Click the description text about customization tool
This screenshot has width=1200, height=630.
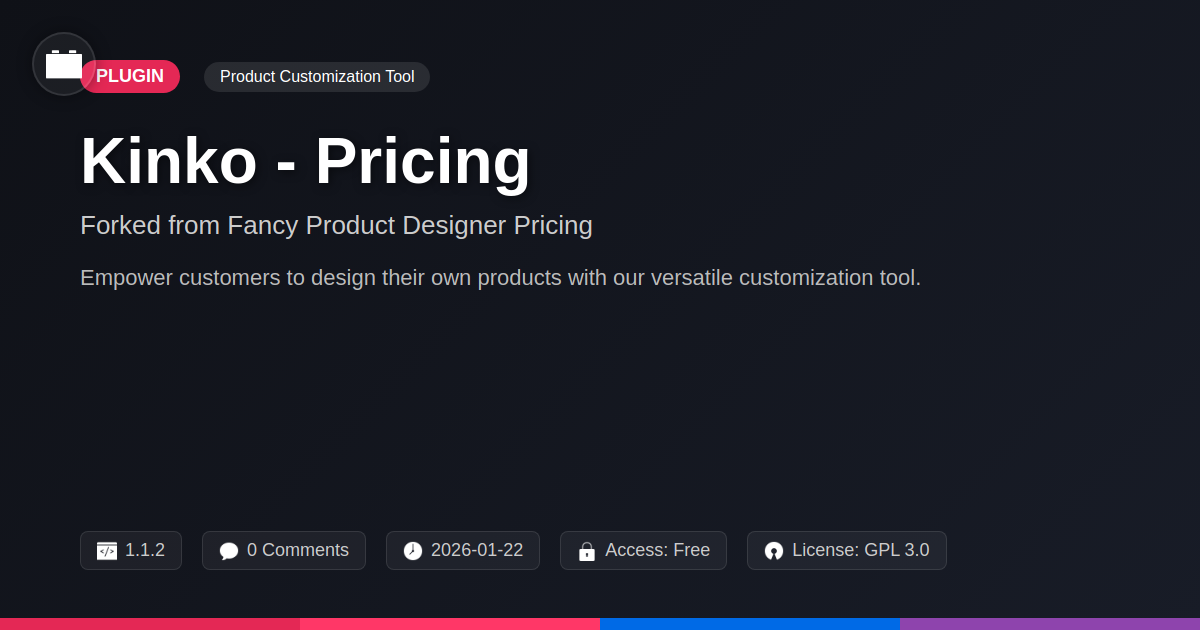tap(500, 278)
